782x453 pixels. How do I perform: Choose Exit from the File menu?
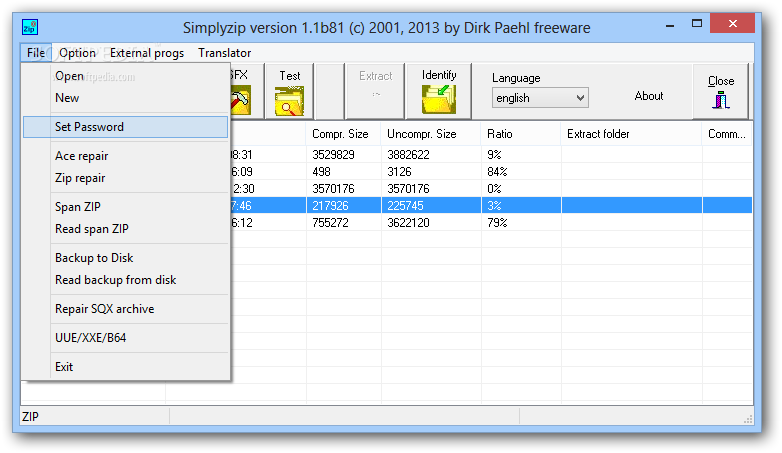click(x=126, y=366)
